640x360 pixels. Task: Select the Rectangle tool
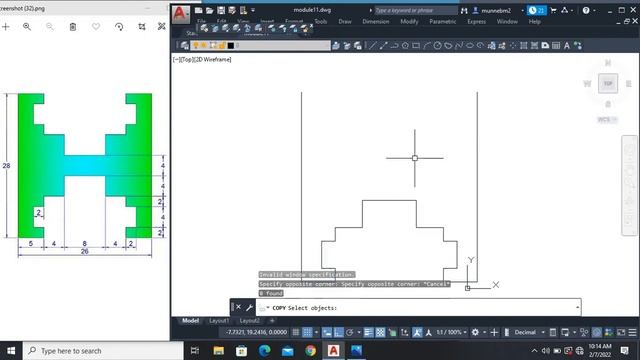pos(416,46)
